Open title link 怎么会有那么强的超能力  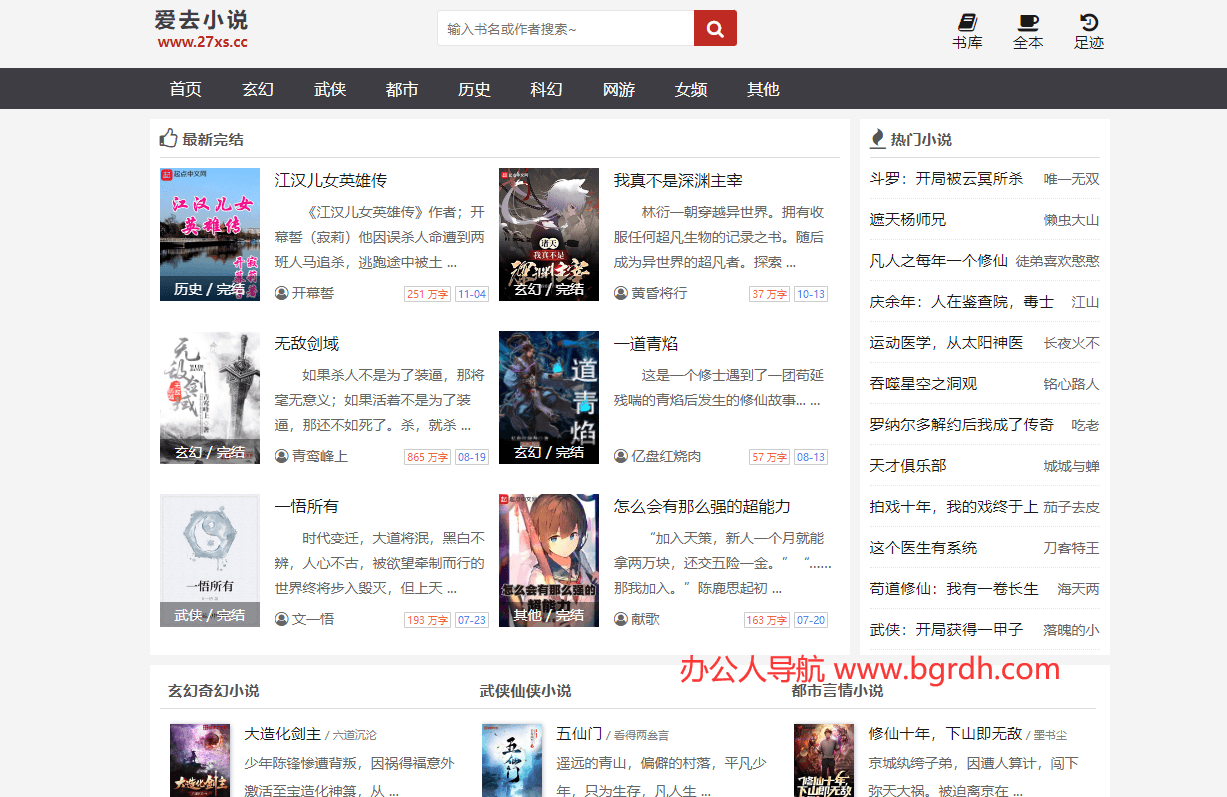pyautogui.click(x=702, y=507)
